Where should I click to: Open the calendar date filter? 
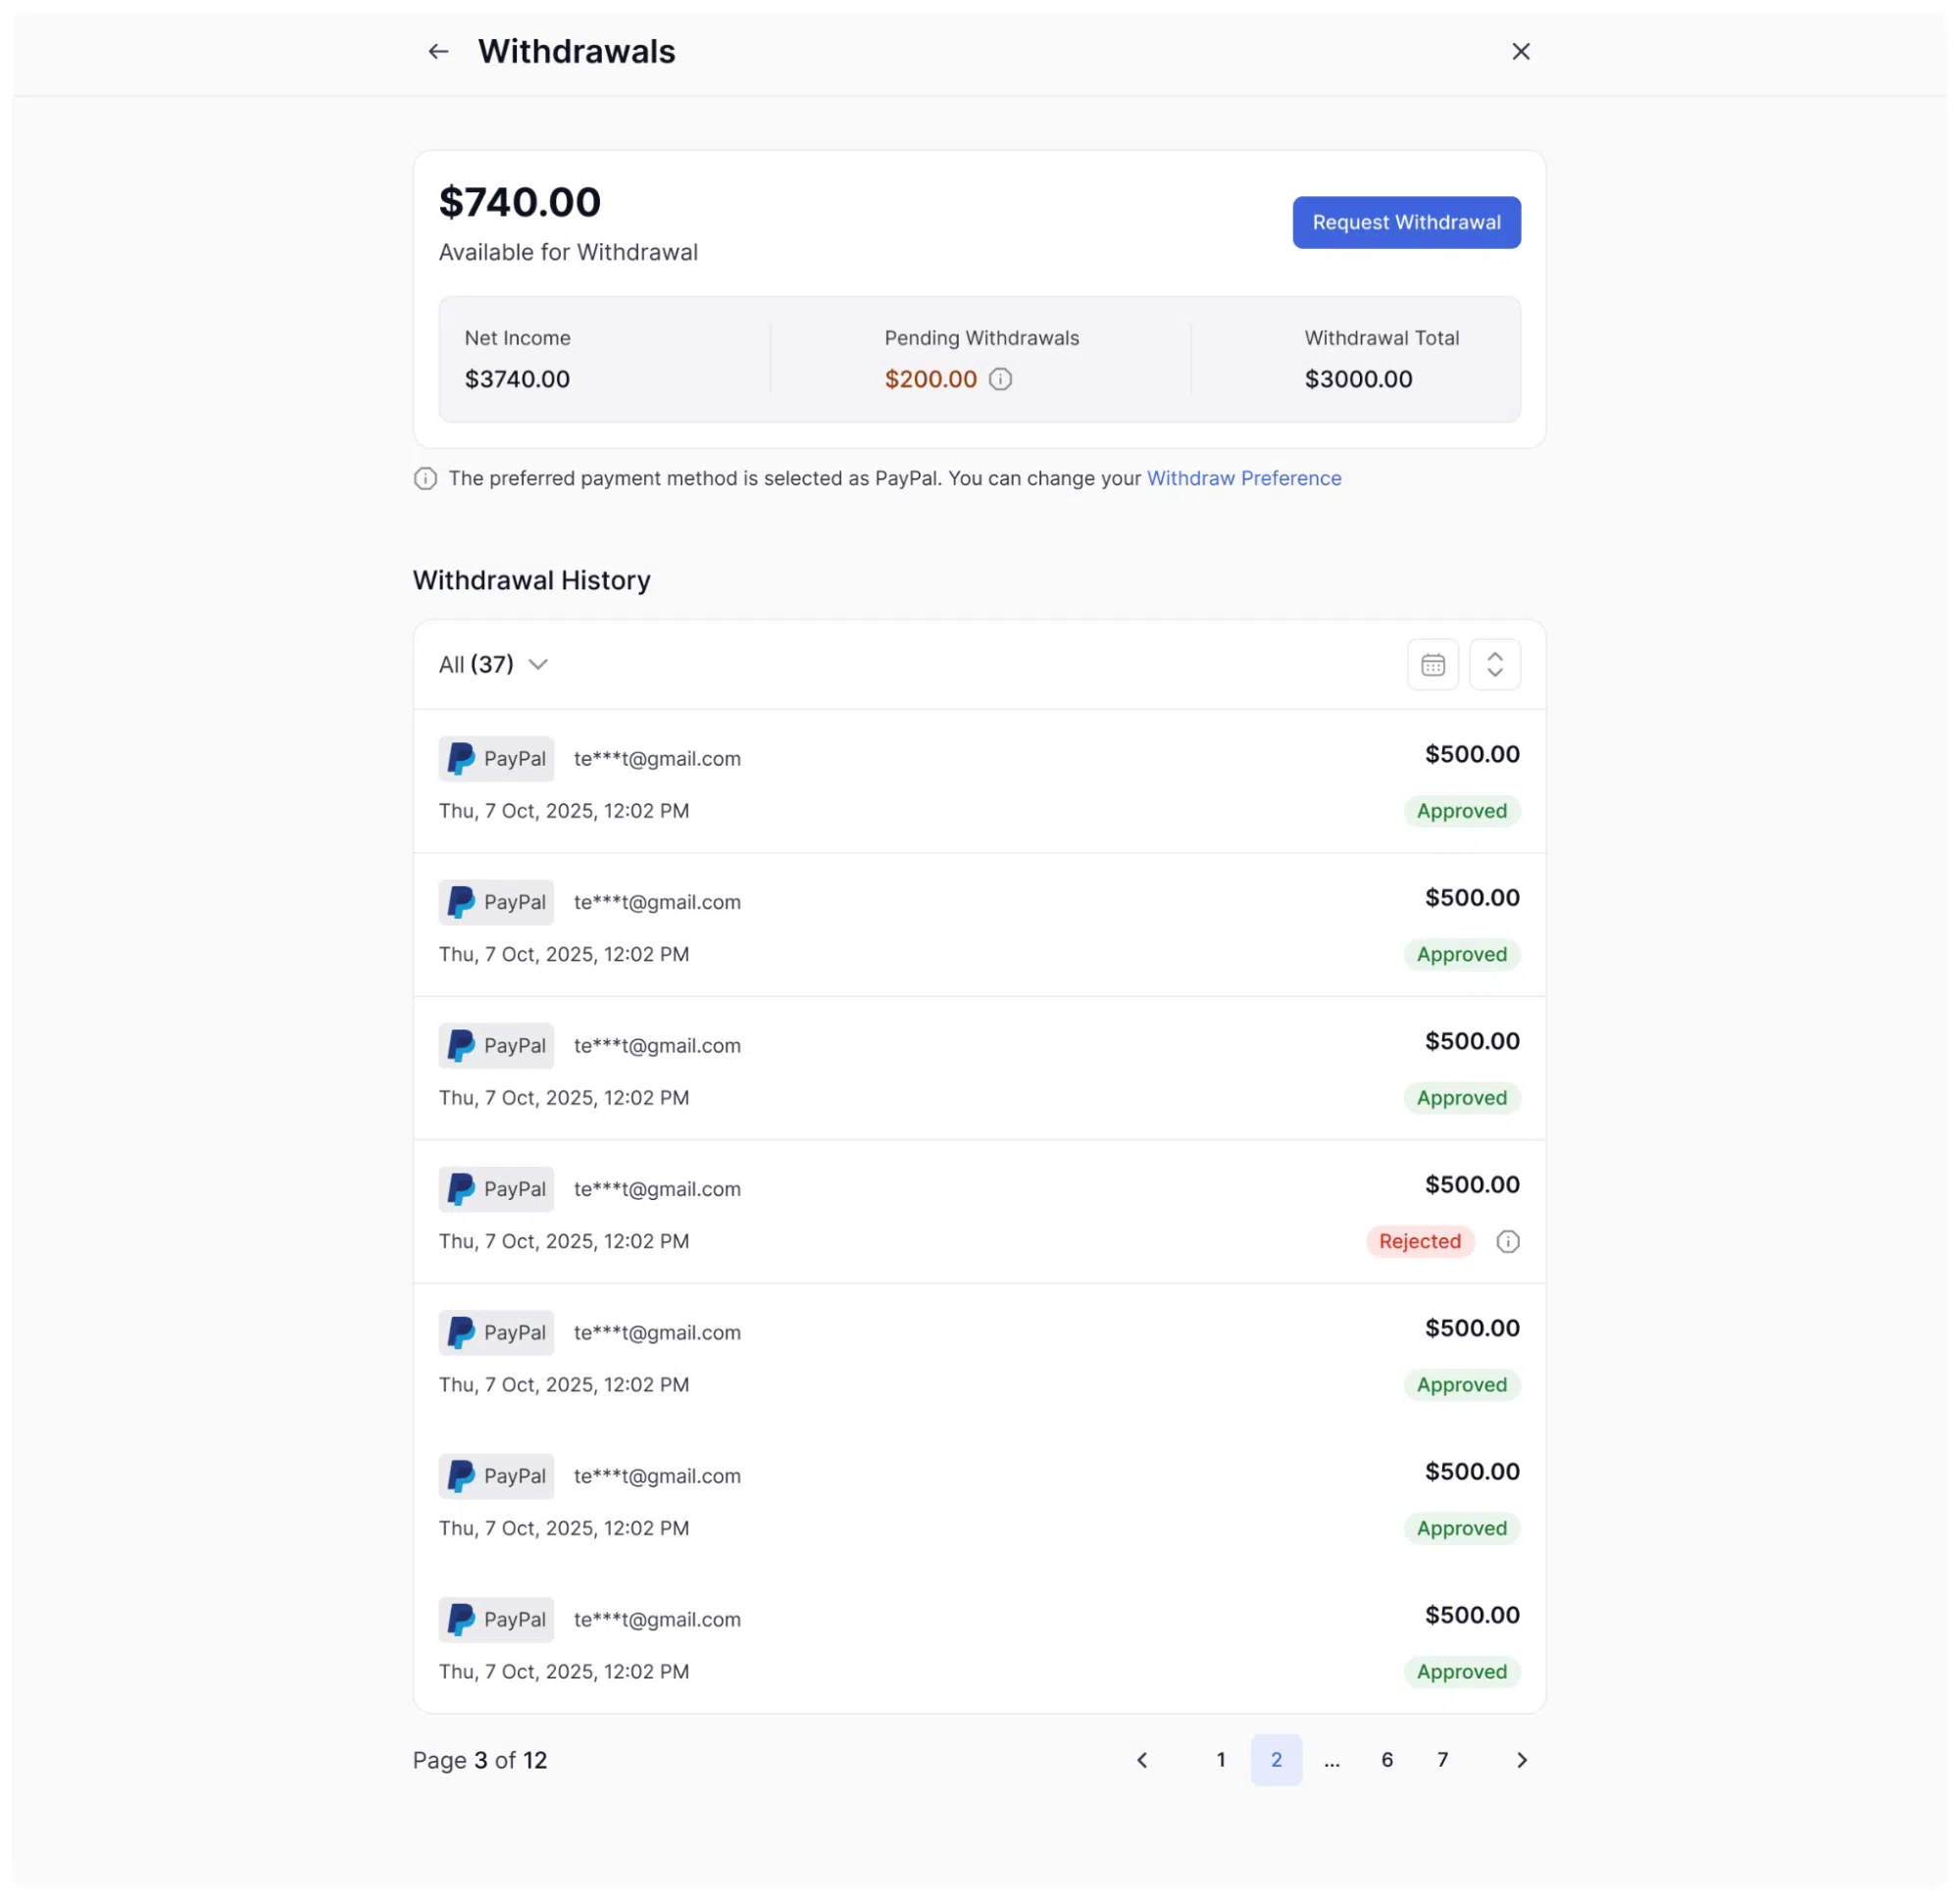(x=1432, y=664)
